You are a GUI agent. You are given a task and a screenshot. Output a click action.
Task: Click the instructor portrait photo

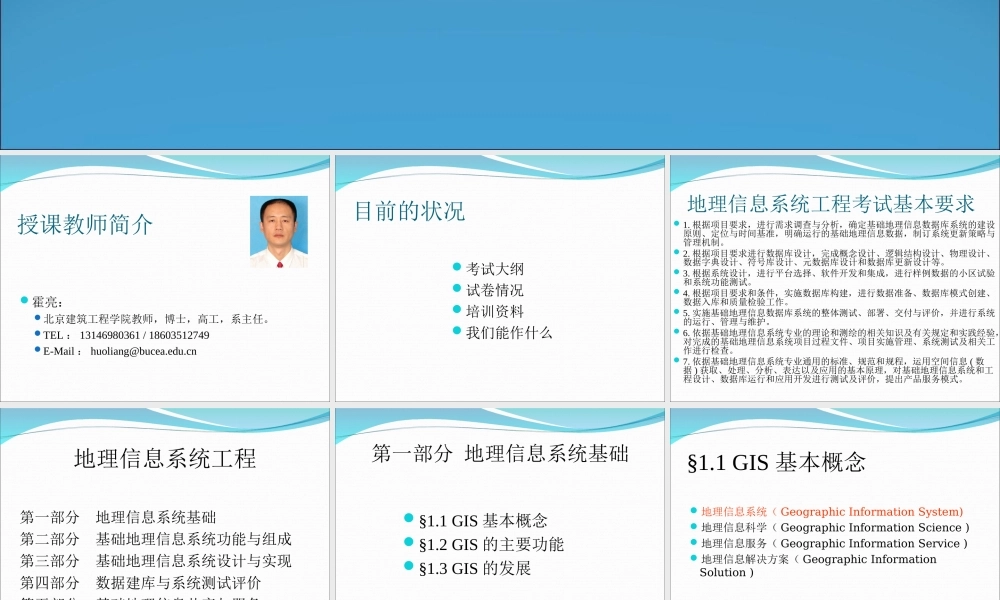(x=279, y=230)
